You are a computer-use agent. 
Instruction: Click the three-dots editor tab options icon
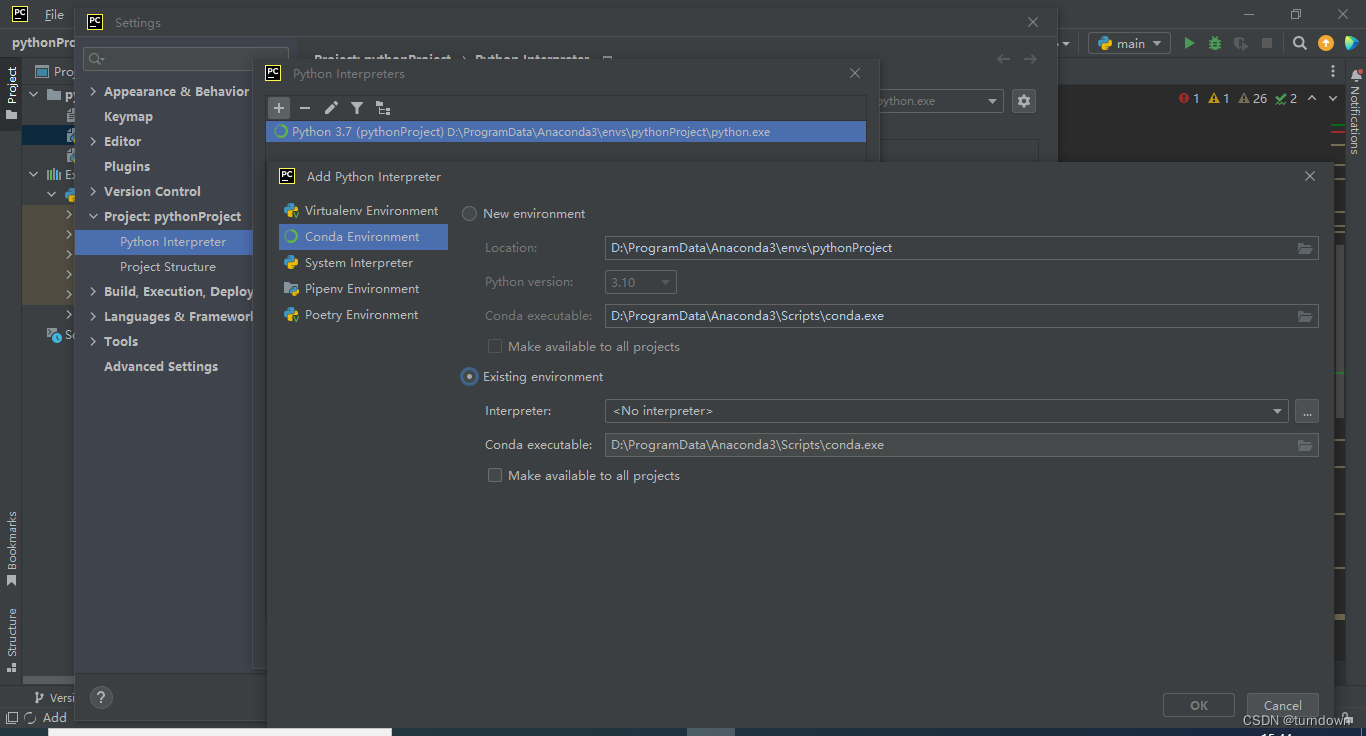pyautogui.click(x=1333, y=71)
